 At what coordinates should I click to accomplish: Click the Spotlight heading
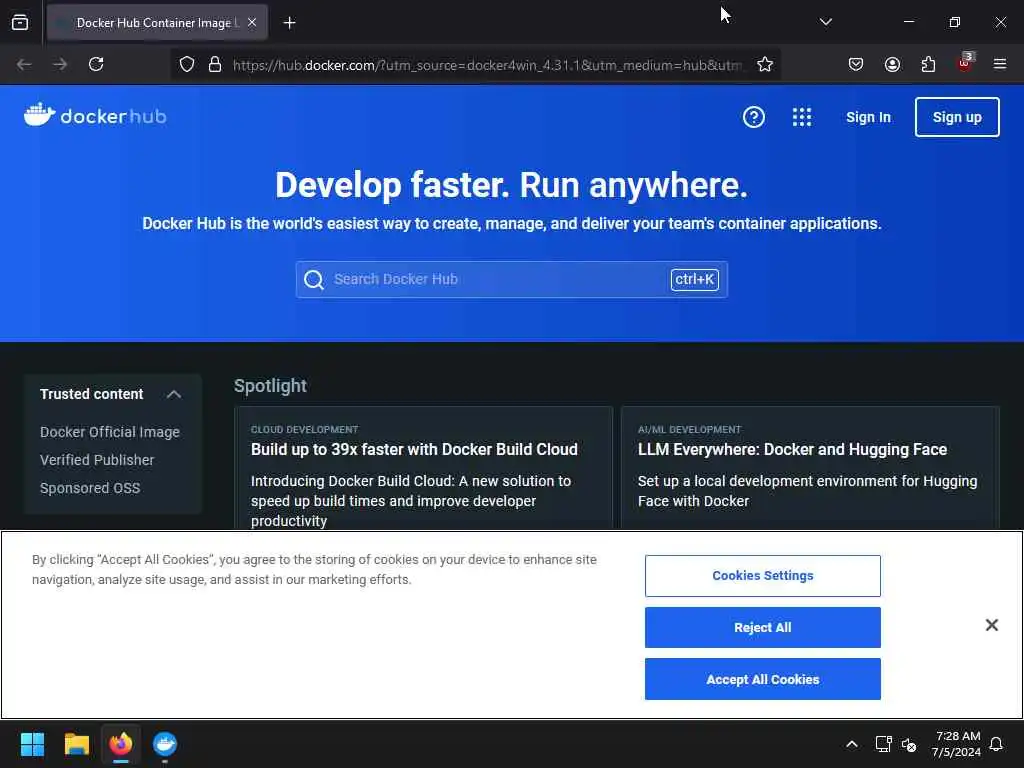[270, 385]
